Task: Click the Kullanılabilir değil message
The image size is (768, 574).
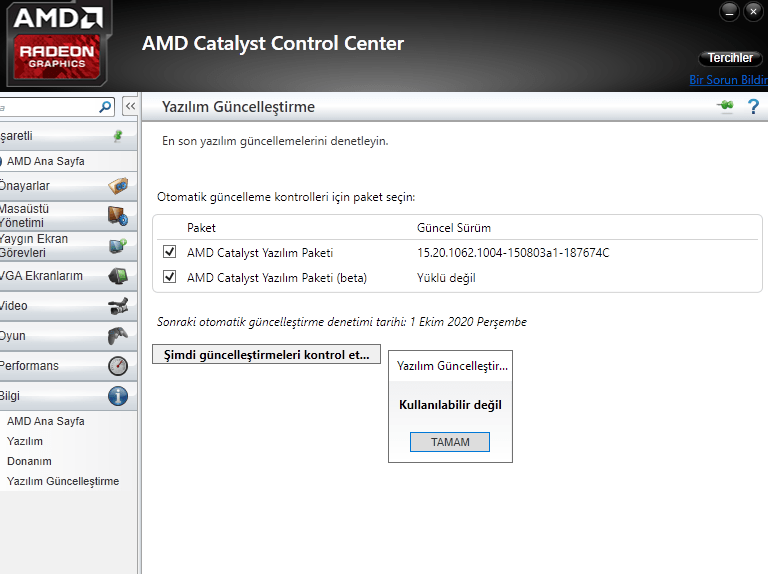Action: pos(450,405)
